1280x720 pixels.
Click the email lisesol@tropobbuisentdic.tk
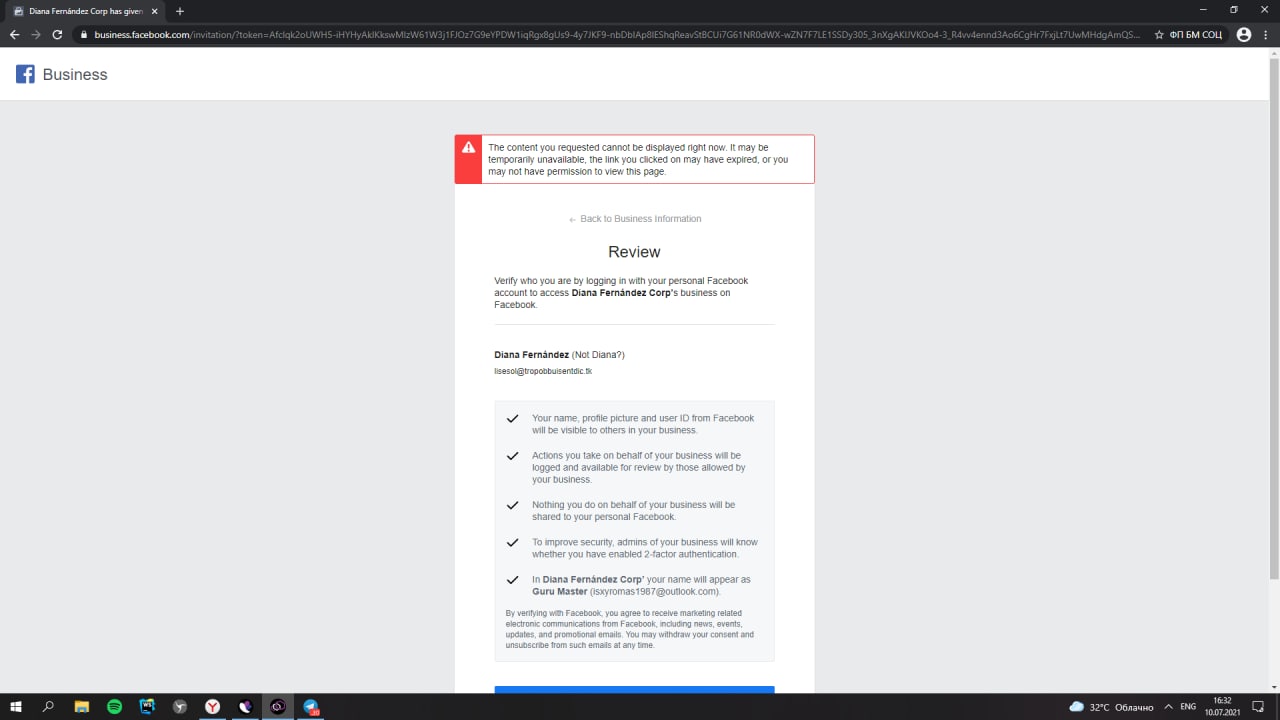[543, 371]
